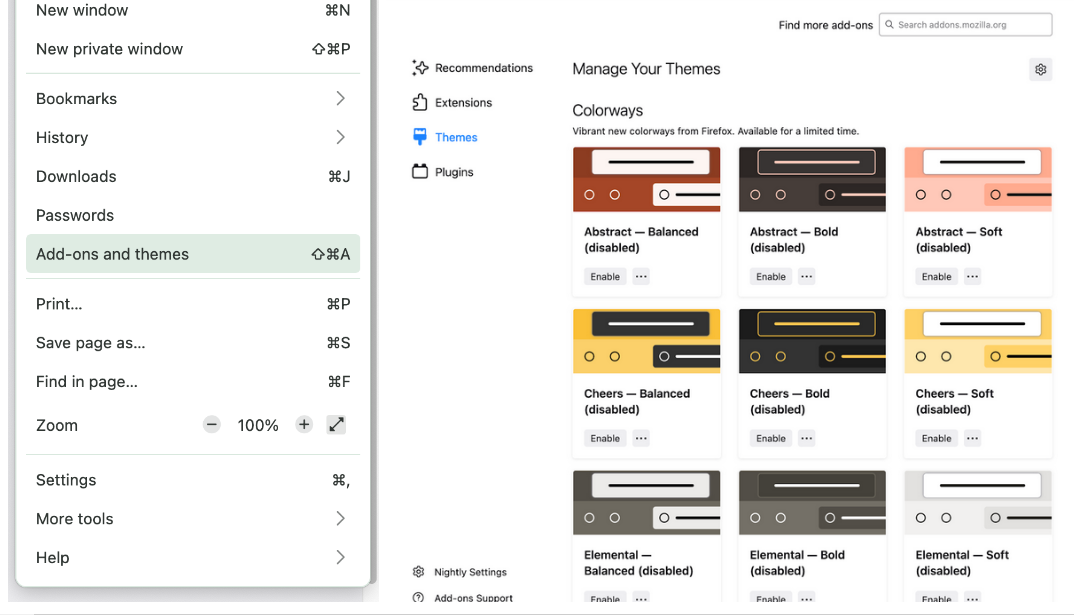
Task: Click the Elemental — Soft theme preview
Action: coord(978,503)
